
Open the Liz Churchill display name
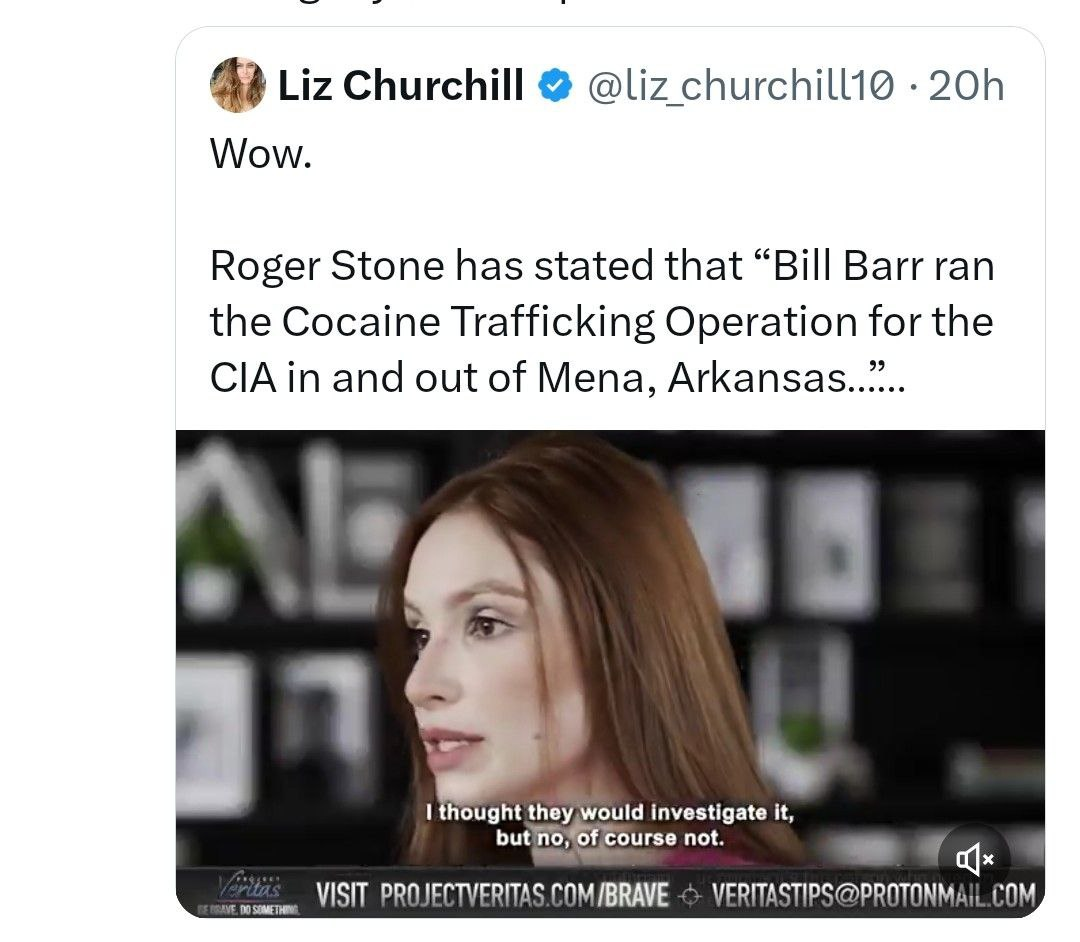pyautogui.click(x=400, y=87)
